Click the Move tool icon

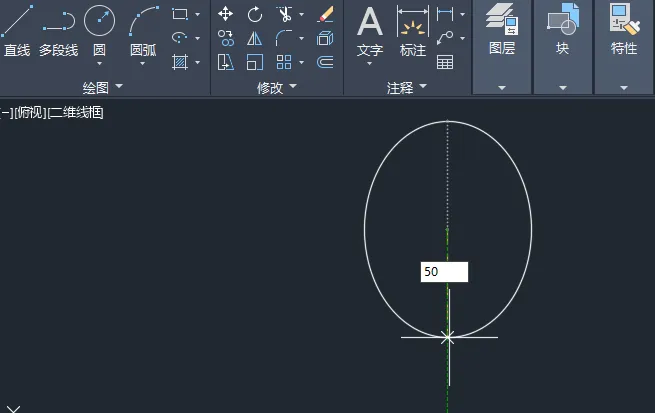tap(226, 14)
